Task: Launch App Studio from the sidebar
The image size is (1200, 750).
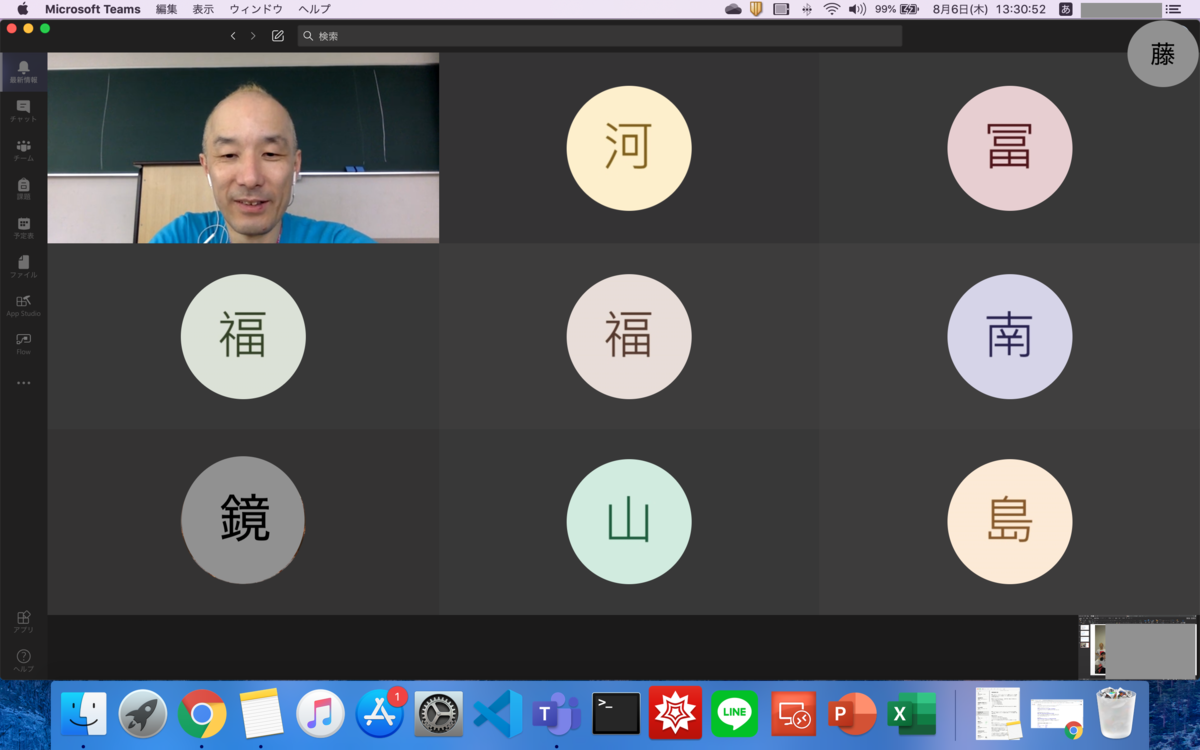Action: (x=23, y=305)
